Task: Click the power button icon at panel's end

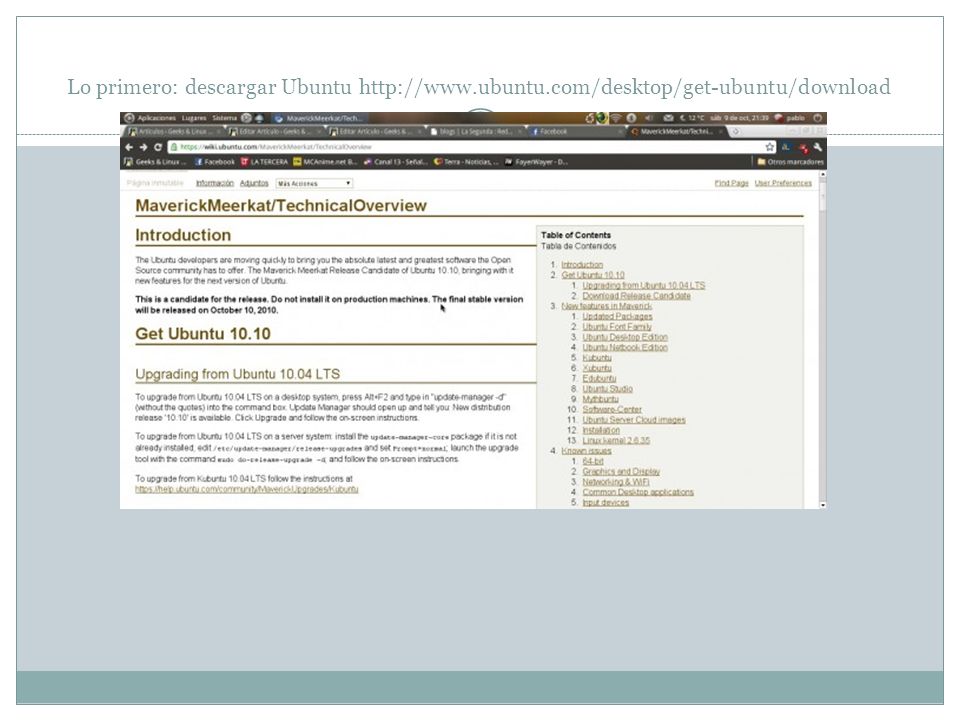Action: [817, 118]
